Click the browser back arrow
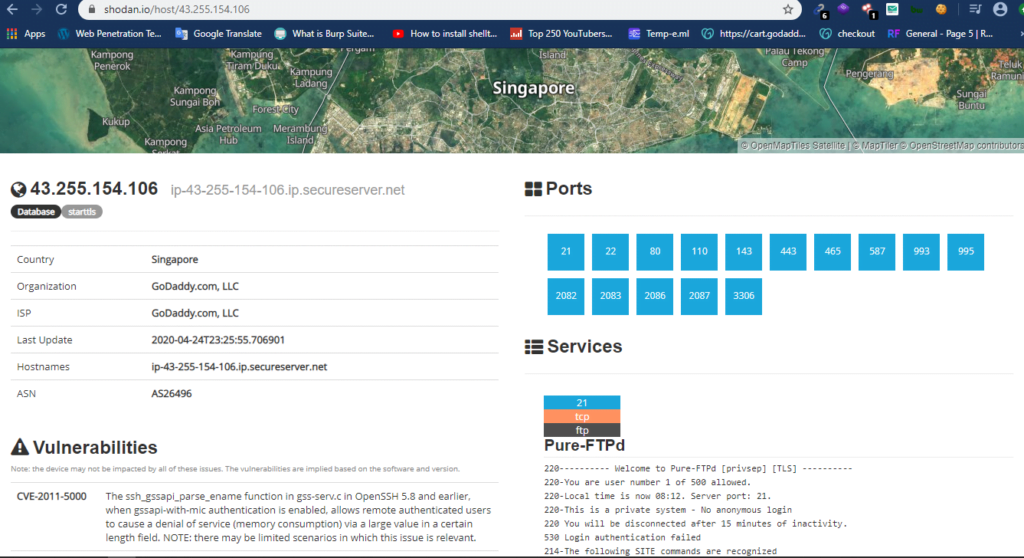Image resolution: width=1024 pixels, height=558 pixels. pos(12,9)
